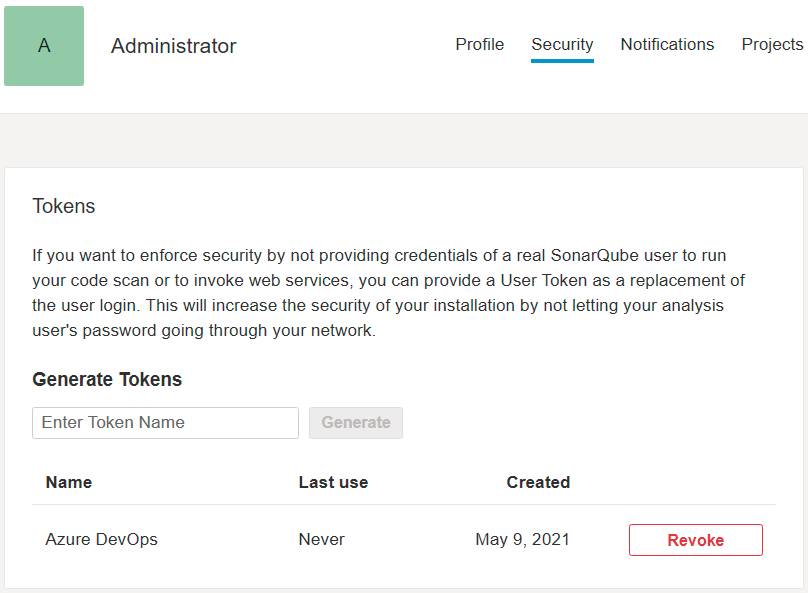This screenshot has width=808, height=593.
Task: Revoke the Azure DevOps token
Action: (696, 540)
